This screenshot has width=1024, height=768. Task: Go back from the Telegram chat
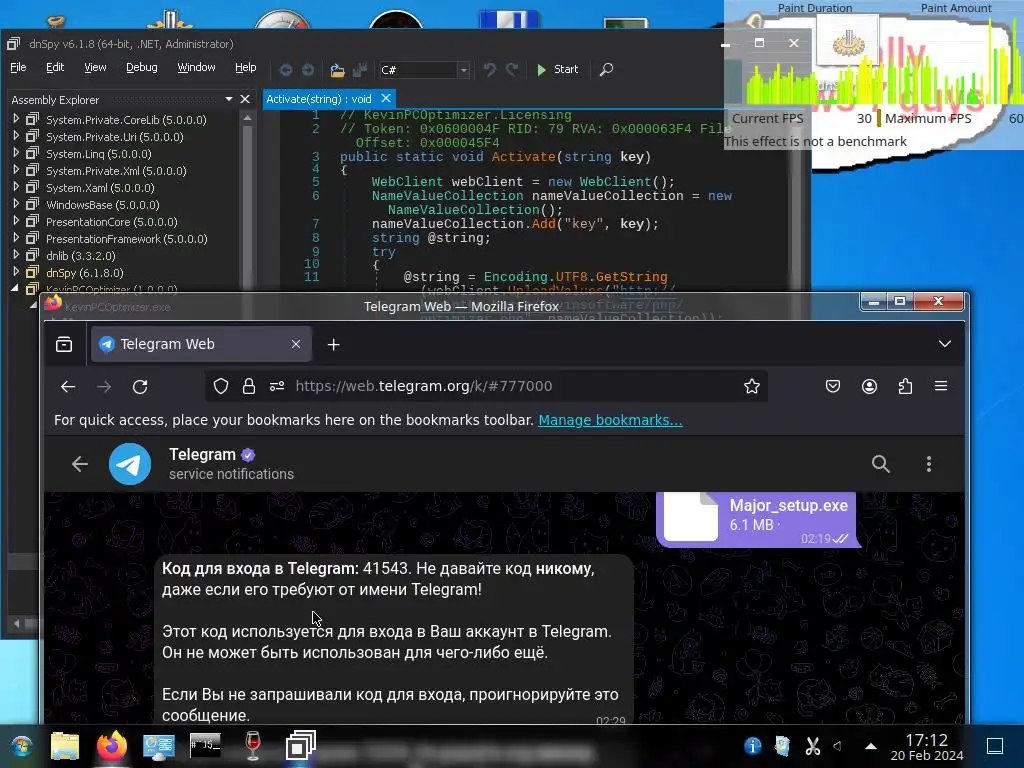click(x=80, y=464)
